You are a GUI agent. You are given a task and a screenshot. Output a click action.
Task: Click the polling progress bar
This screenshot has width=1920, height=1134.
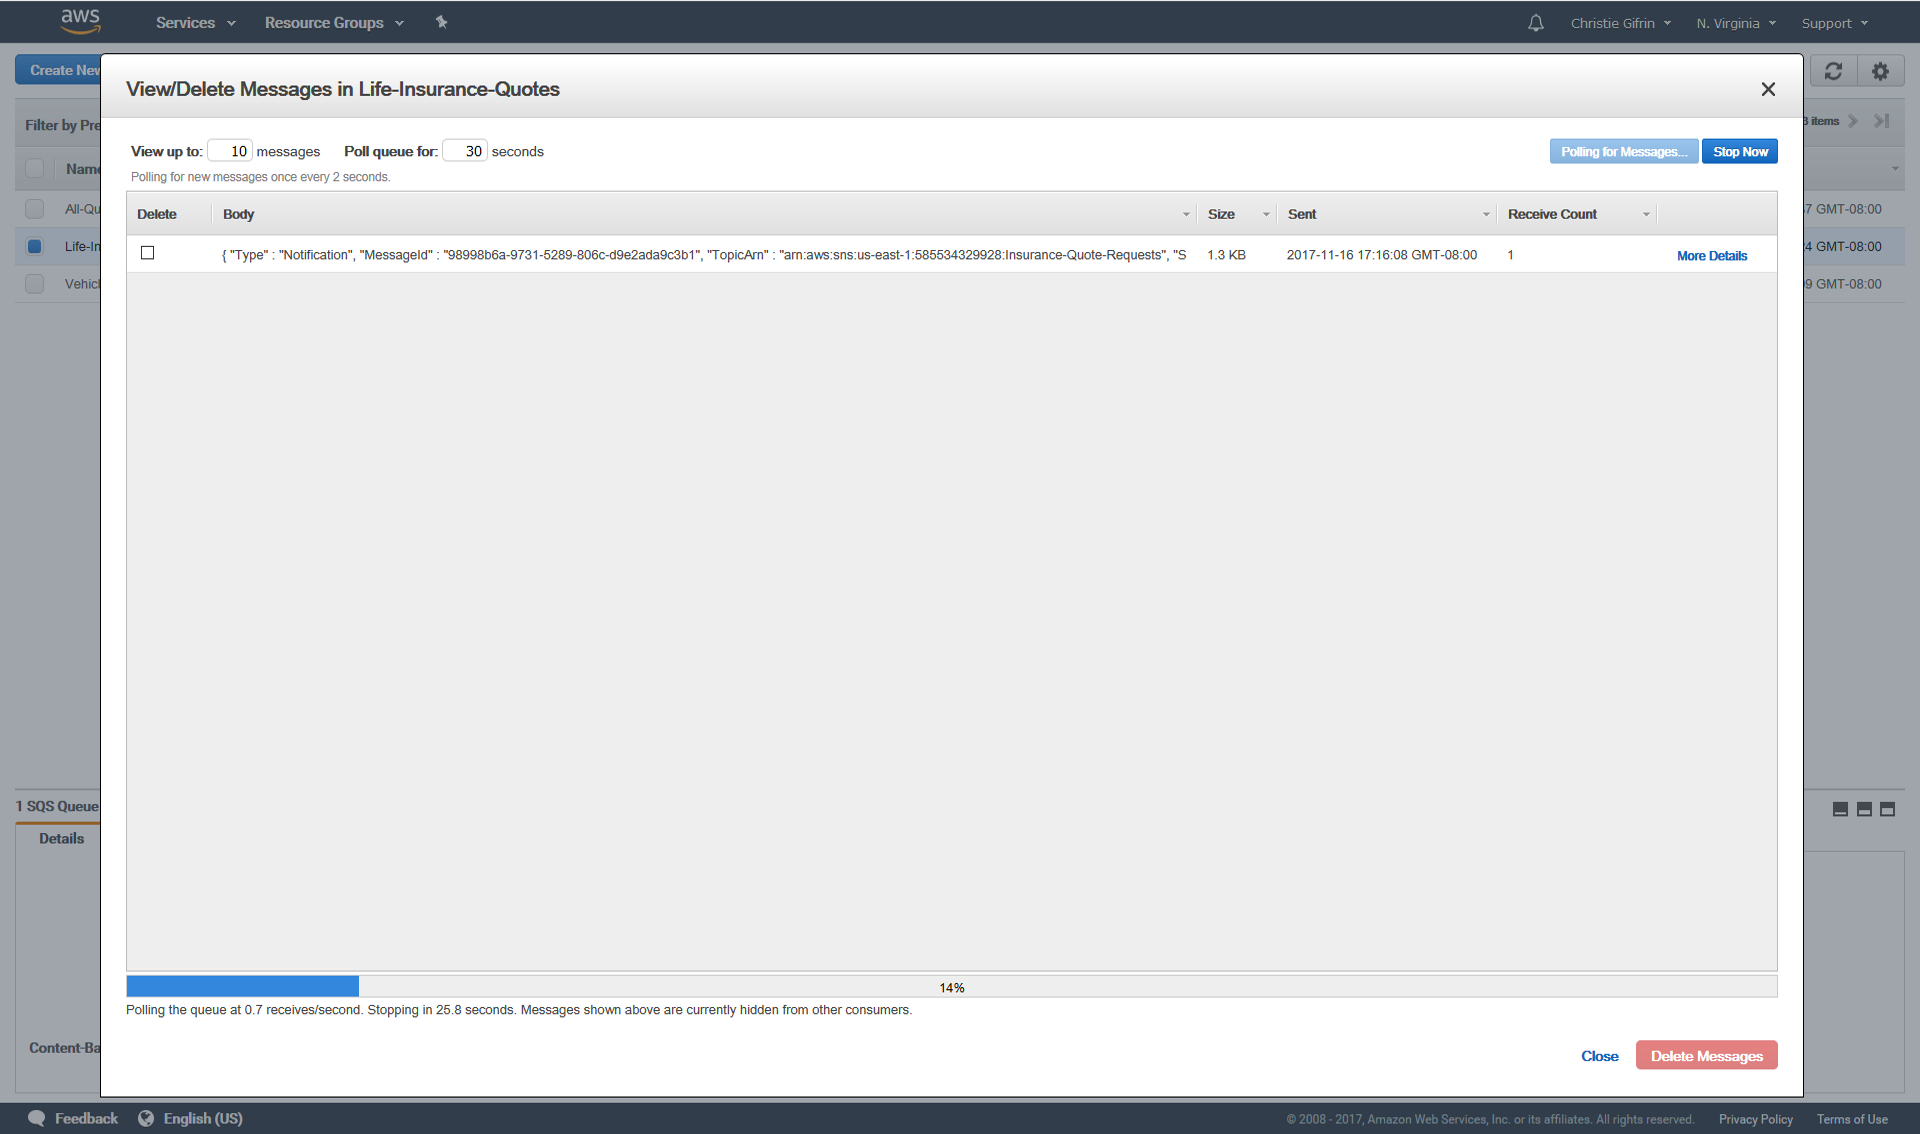tap(951, 987)
